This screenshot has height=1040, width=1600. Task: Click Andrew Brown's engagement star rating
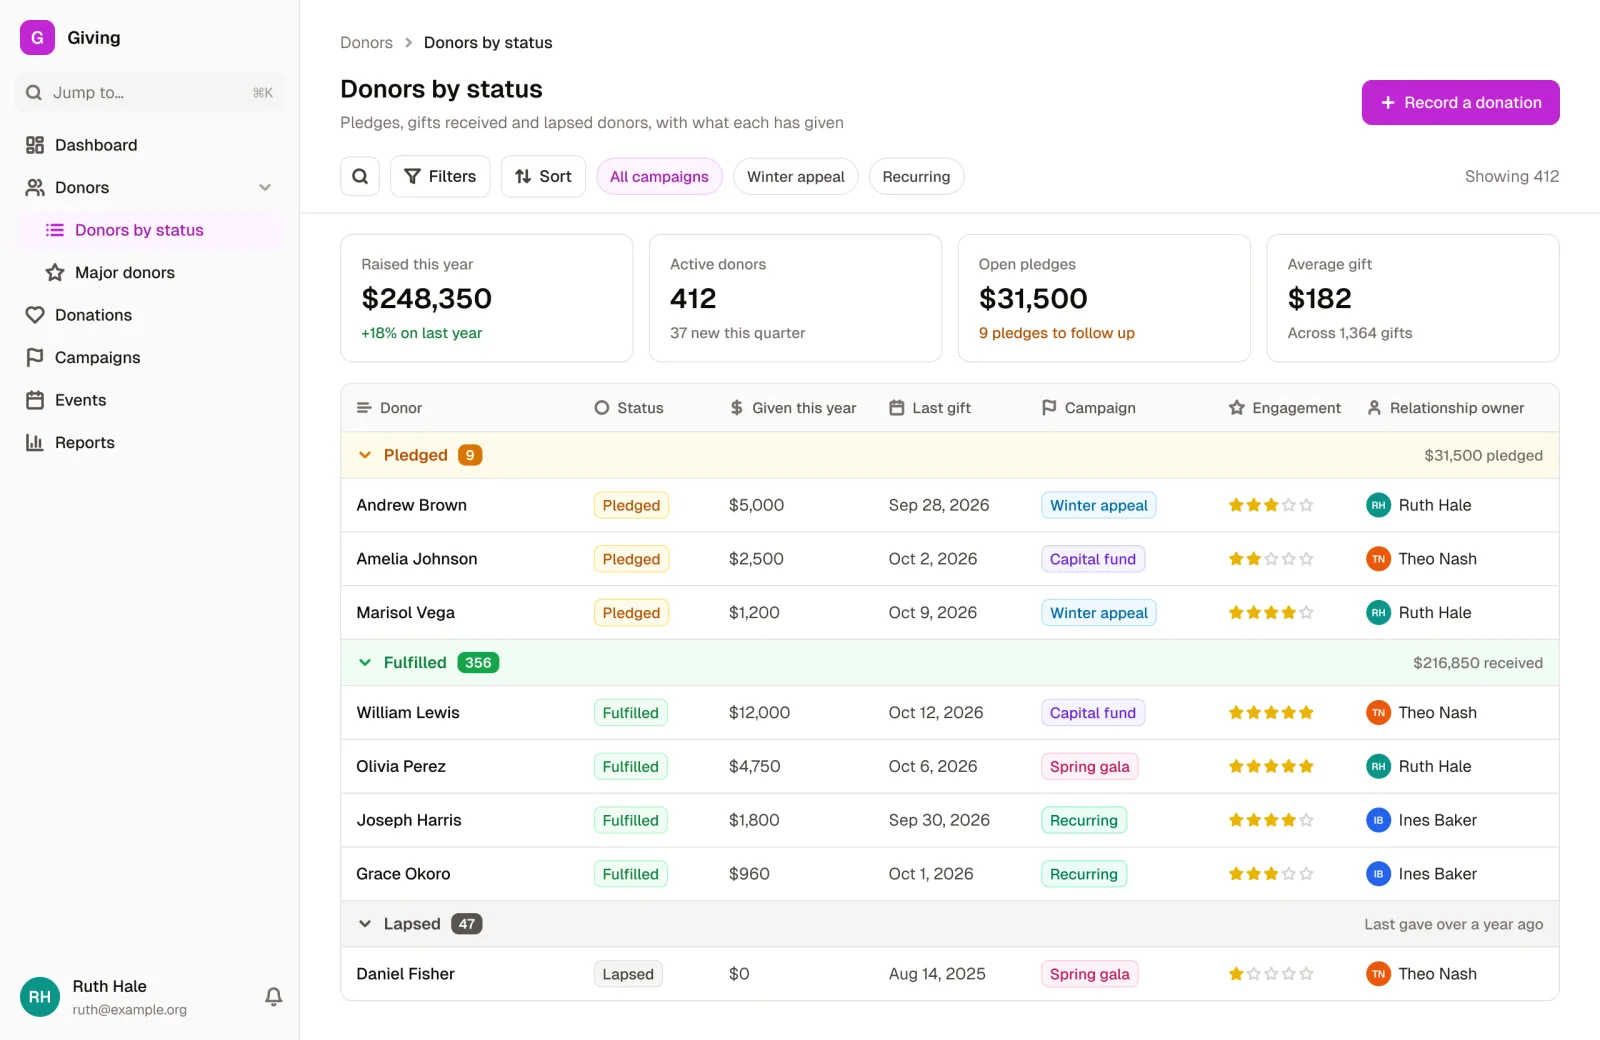click(1271, 505)
